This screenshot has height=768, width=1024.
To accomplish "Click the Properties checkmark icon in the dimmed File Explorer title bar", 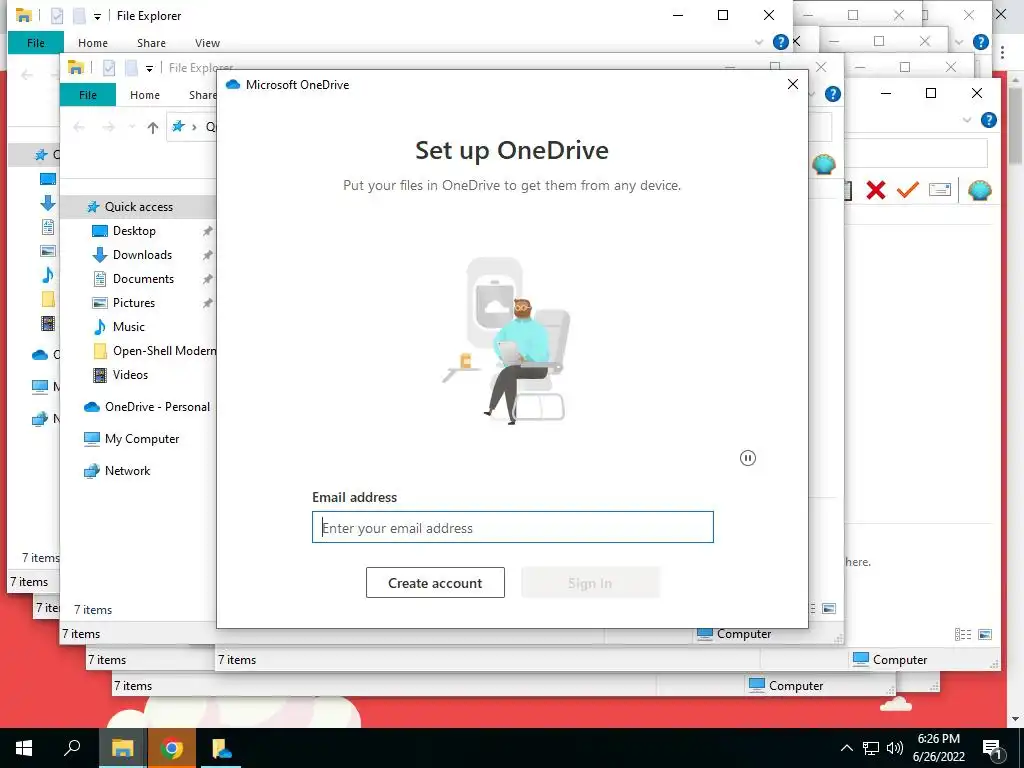I will click(109, 67).
